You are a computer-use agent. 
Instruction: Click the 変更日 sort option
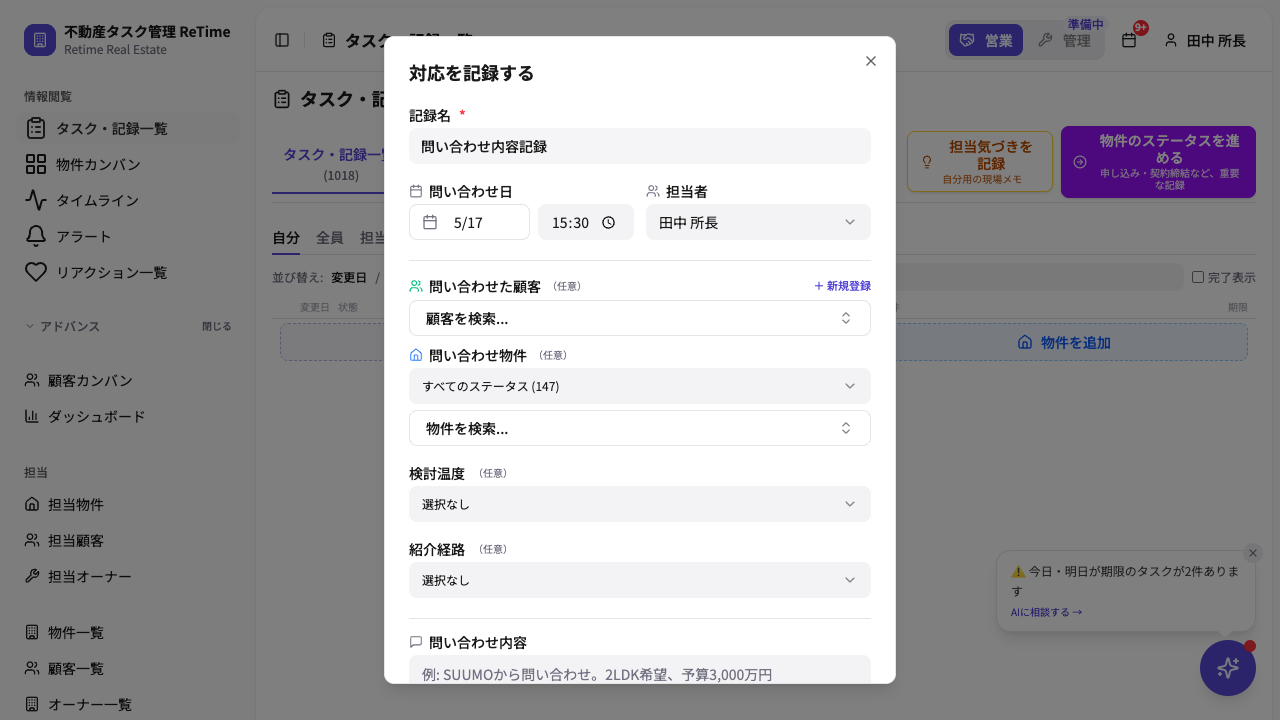pos(349,277)
